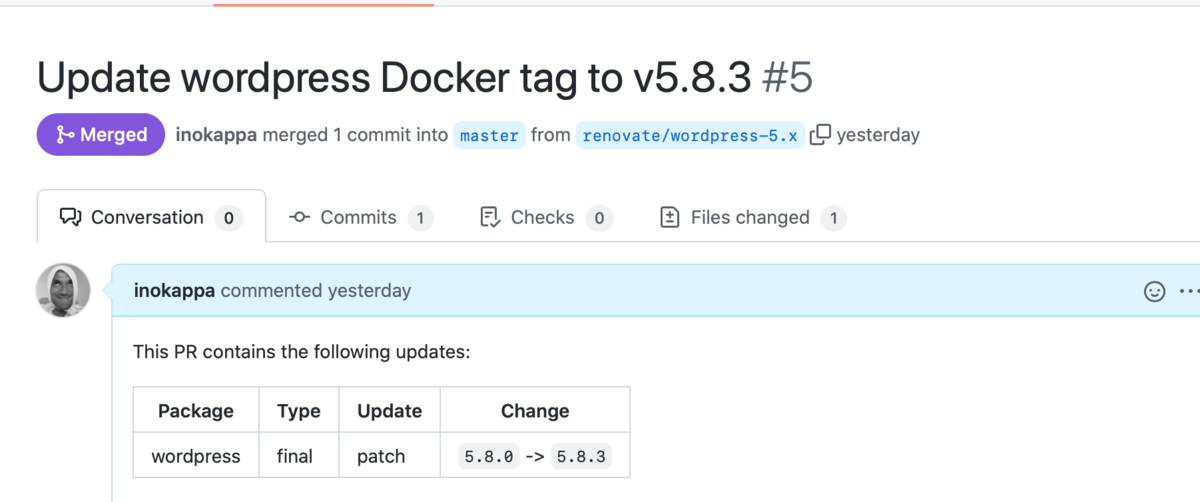This screenshot has width=1200, height=502.
Task: Click the Change column header
Action: 535,411
